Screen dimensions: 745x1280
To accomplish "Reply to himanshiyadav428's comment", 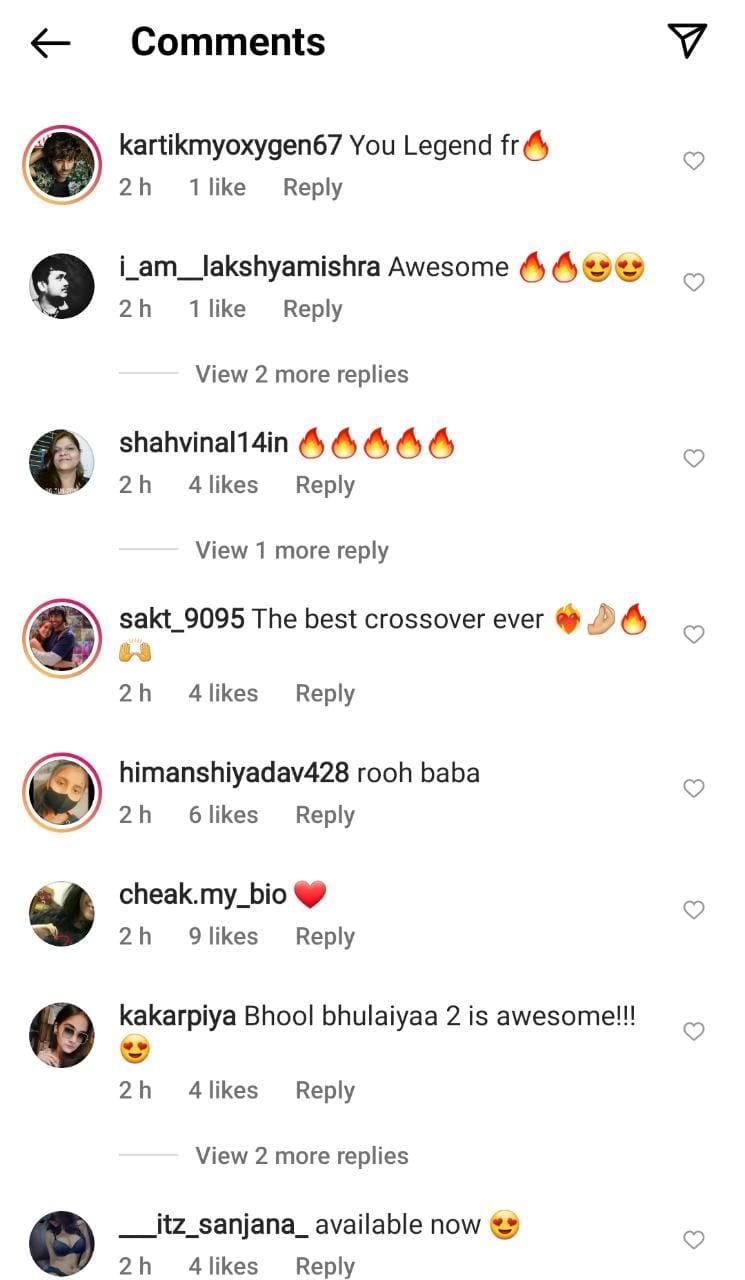I will [325, 815].
